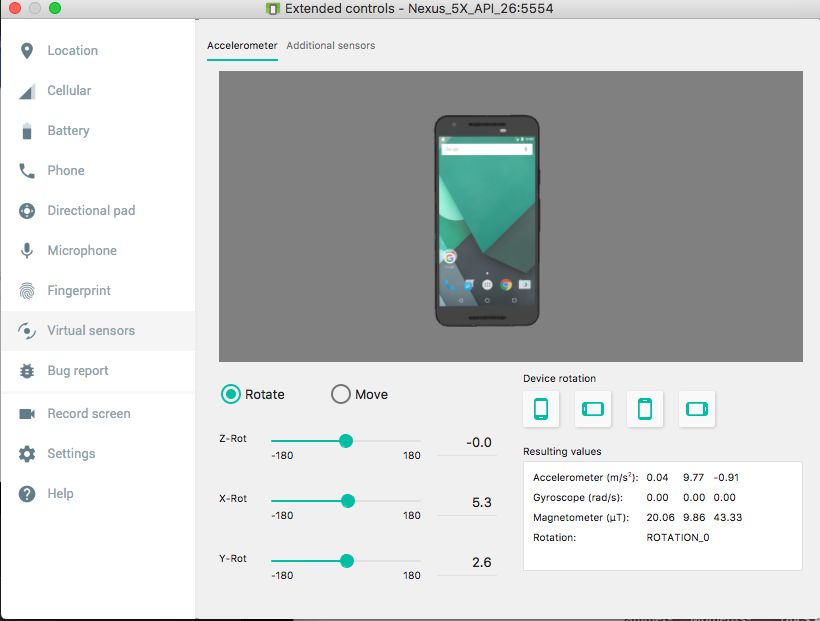
Task: Click the Record screen camera icon
Action: click(x=27, y=414)
